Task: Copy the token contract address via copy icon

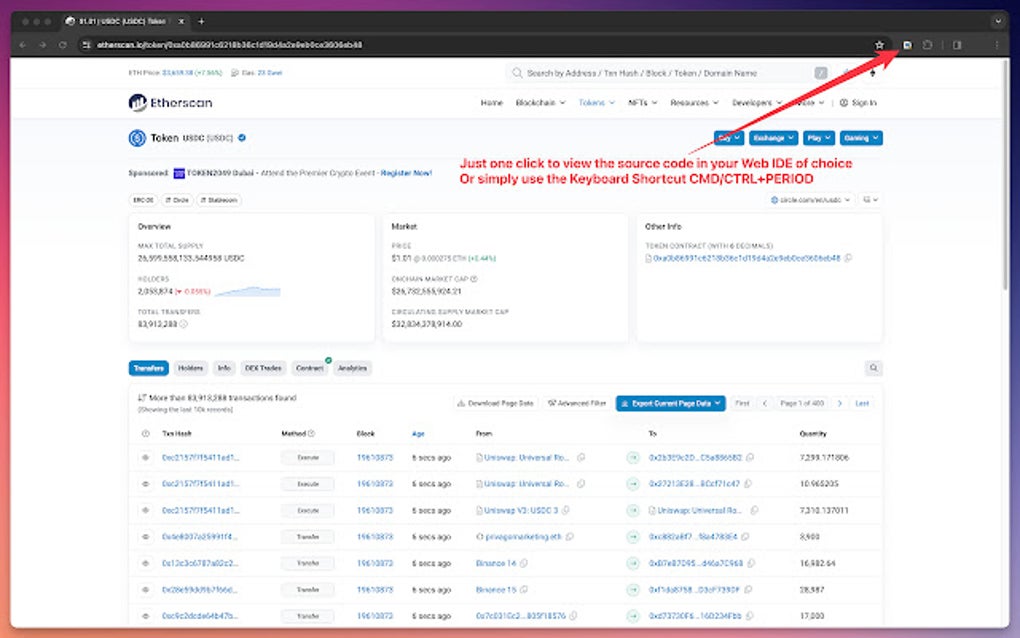Action: [848, 258]
